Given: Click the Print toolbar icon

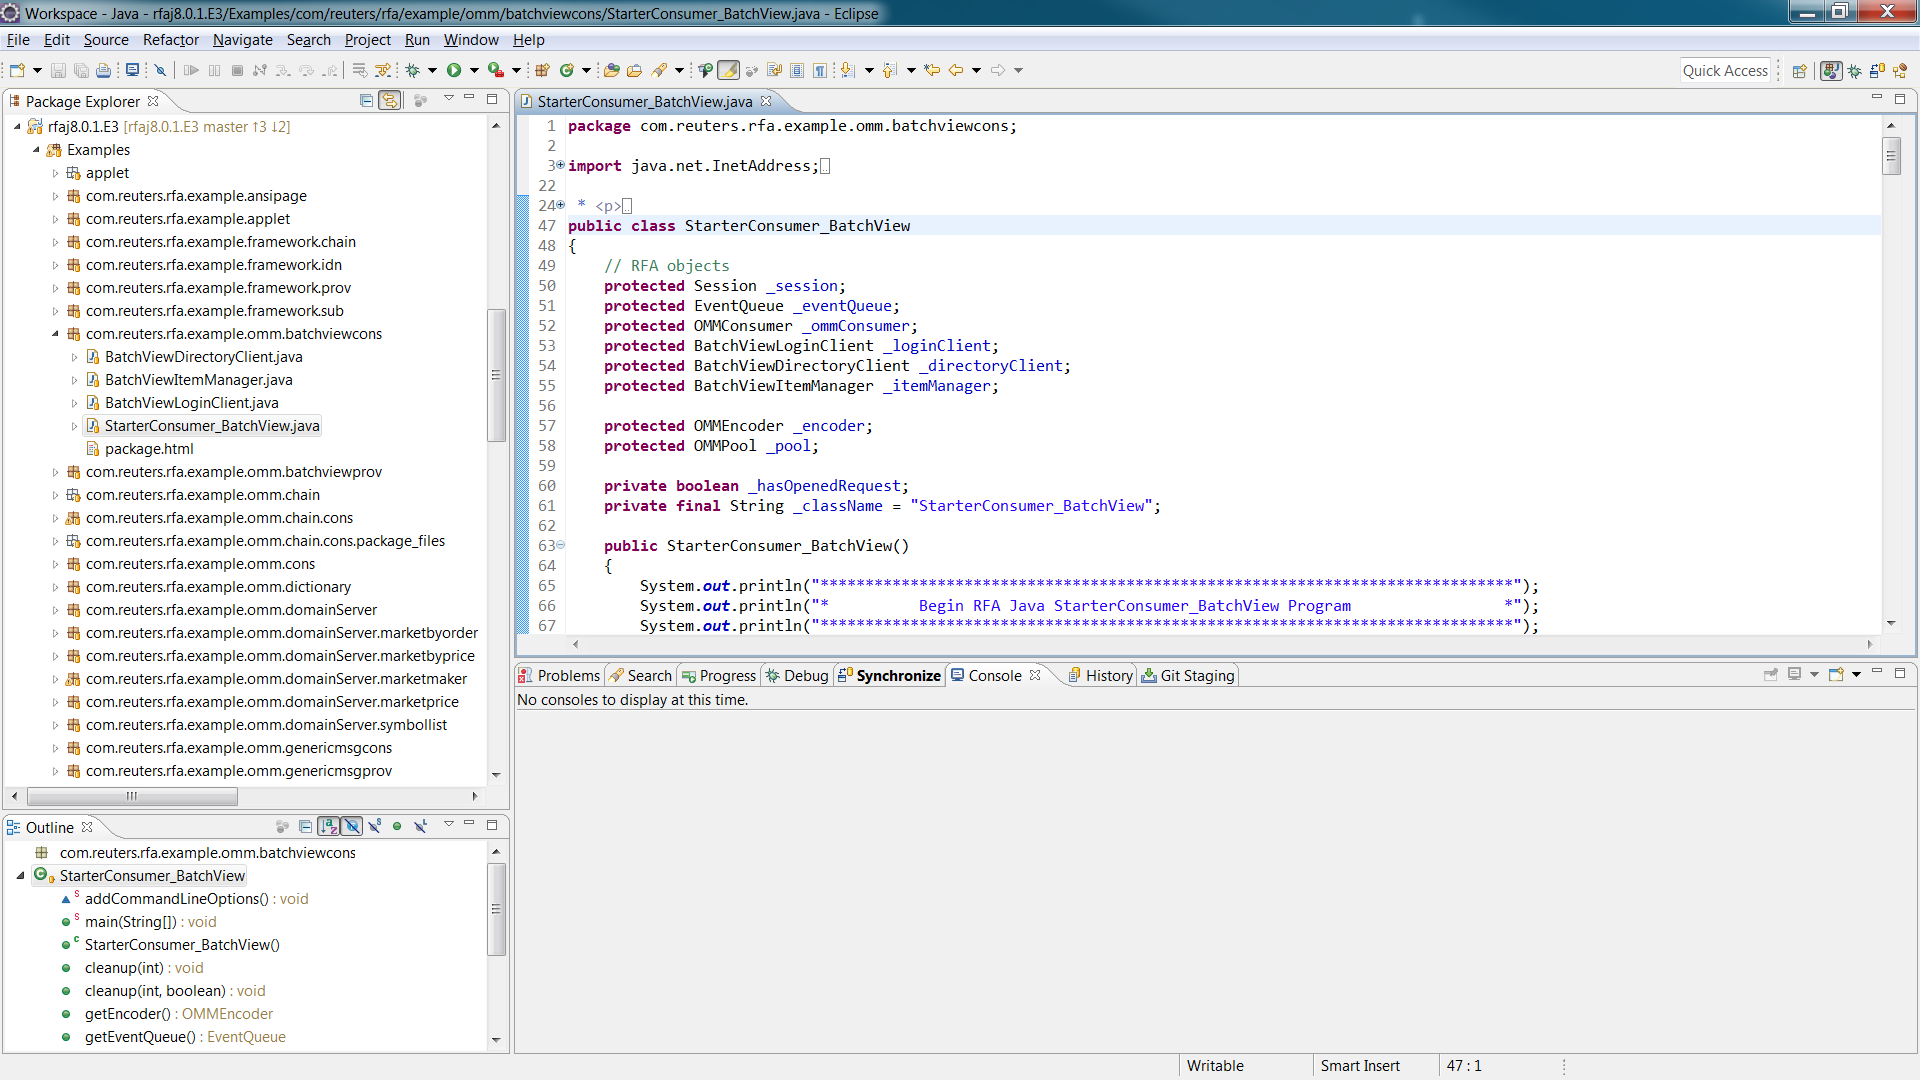Looking at the screenshot, I should click(103, 70).
